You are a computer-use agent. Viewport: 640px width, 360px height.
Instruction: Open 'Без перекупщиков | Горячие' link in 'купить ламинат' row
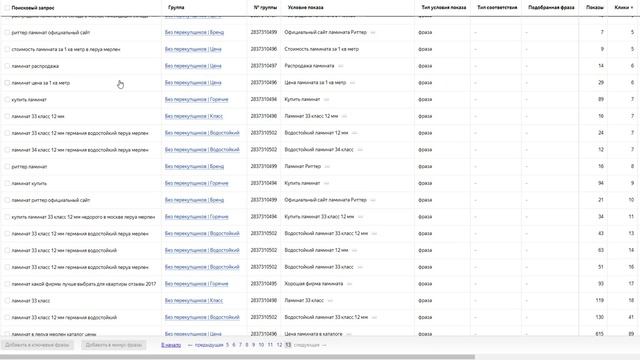tap(196, 99)
